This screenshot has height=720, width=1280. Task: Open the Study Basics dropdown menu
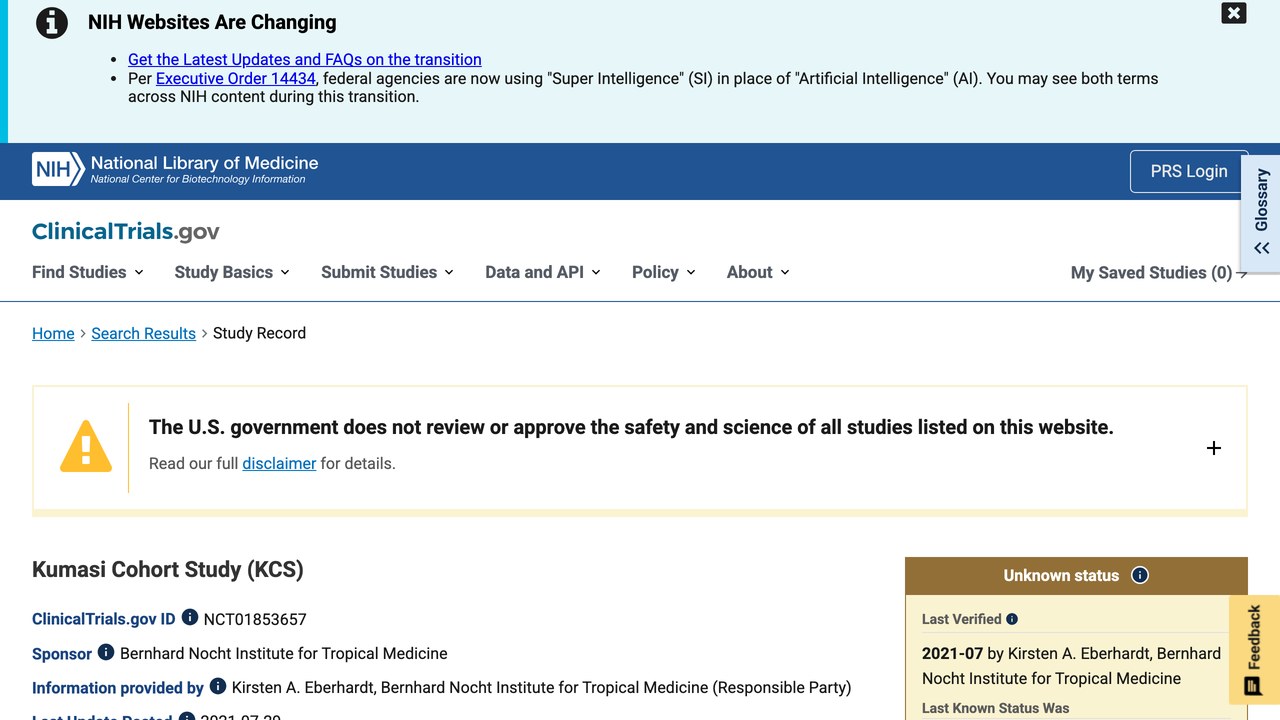[x=232, y=272]
